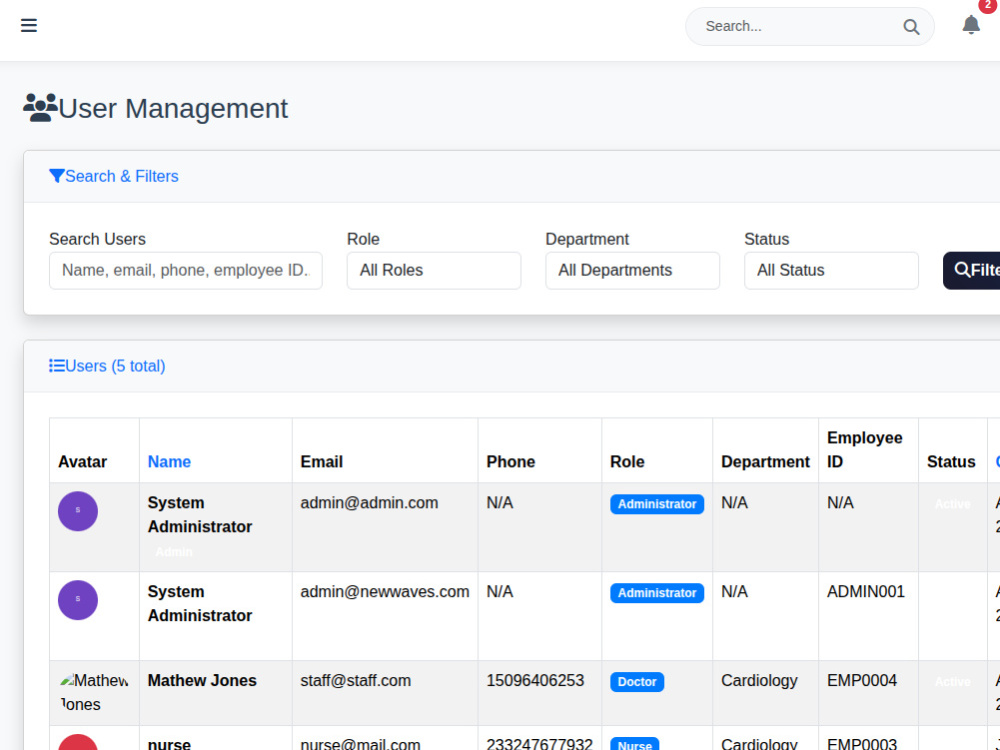1000x750 pixels.
Task: Open the All Departments dropdown
Action: 633,270
